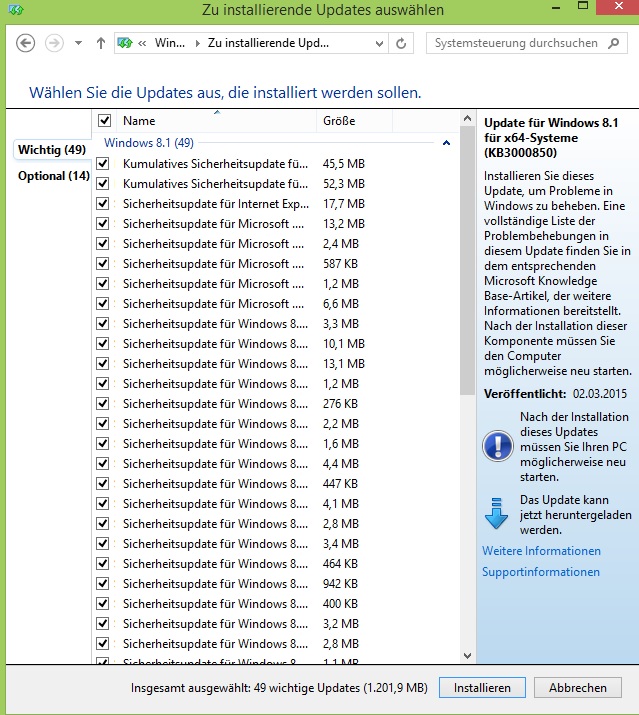The image size is (639, 715).
Task: Select the Sicherheitsupdate row sized 4,4 MB
Action: pos(275,464)
